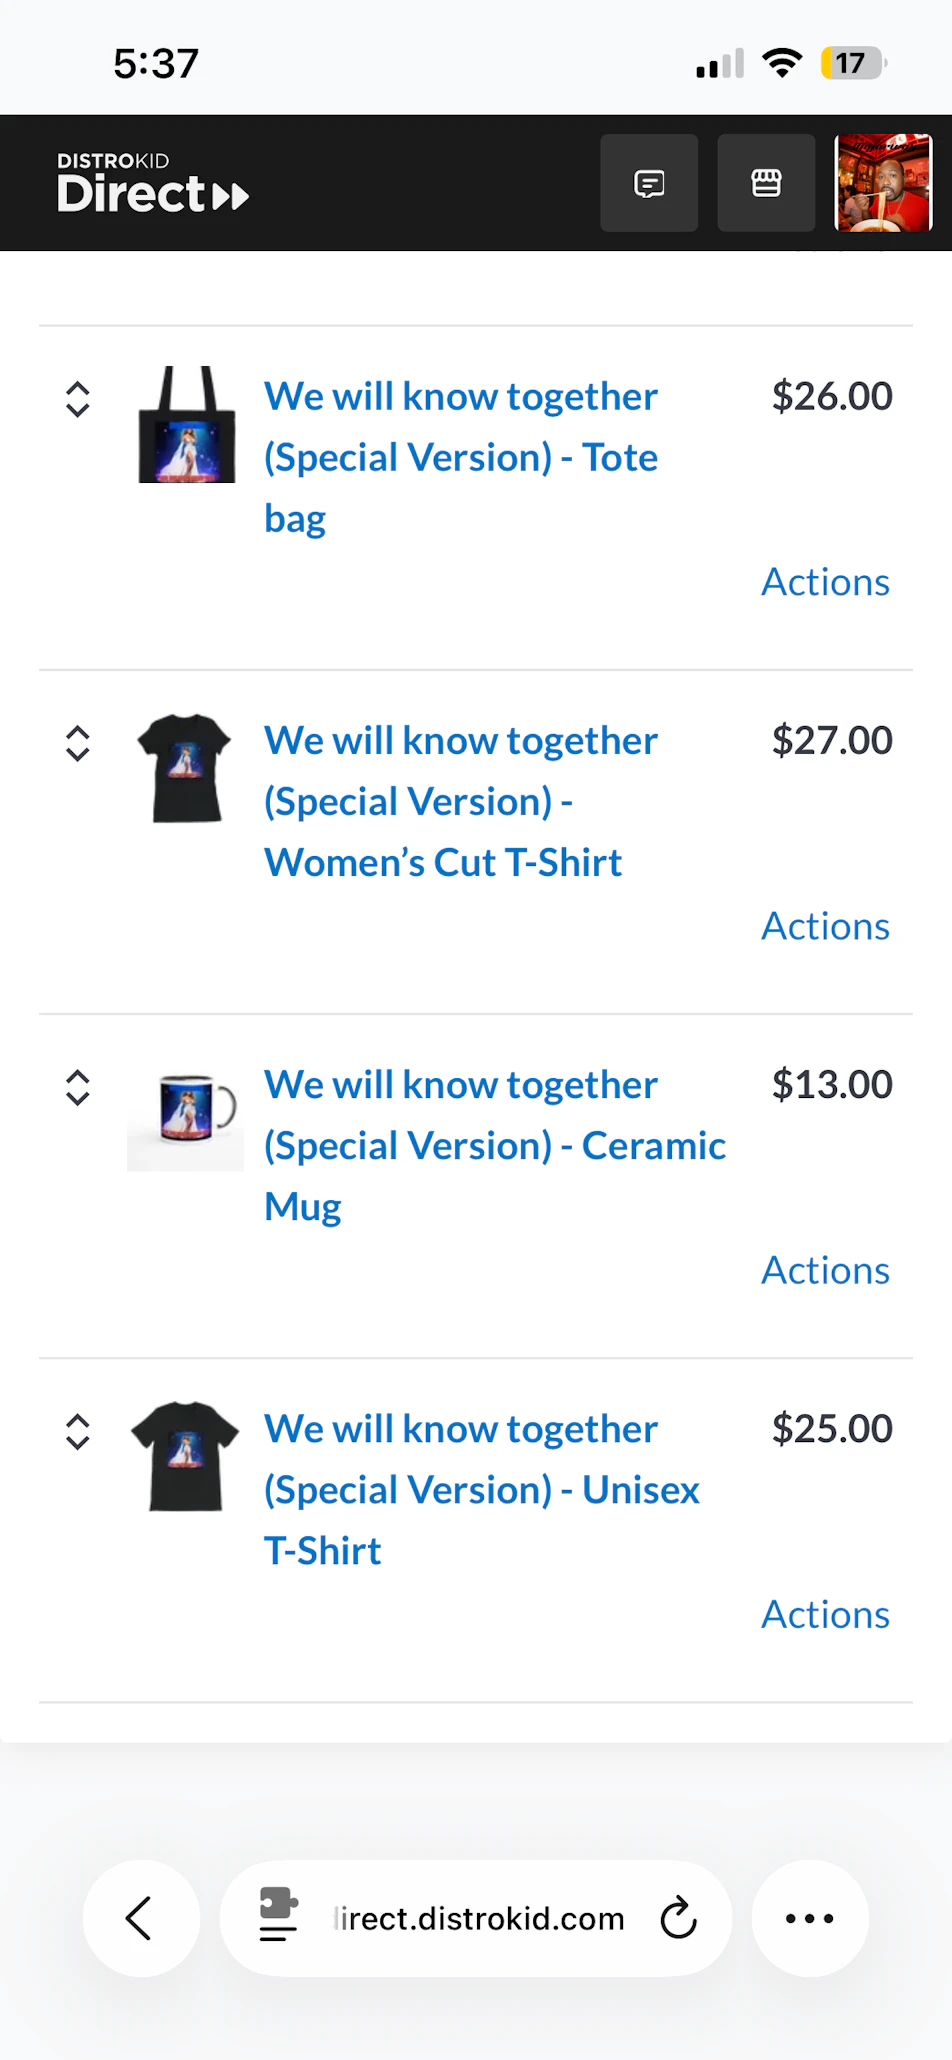Screen dimensions: 952x2060
Task: Use the reorder arrows beside the Ceramic Mug
Action: (x=78, y=1087)
